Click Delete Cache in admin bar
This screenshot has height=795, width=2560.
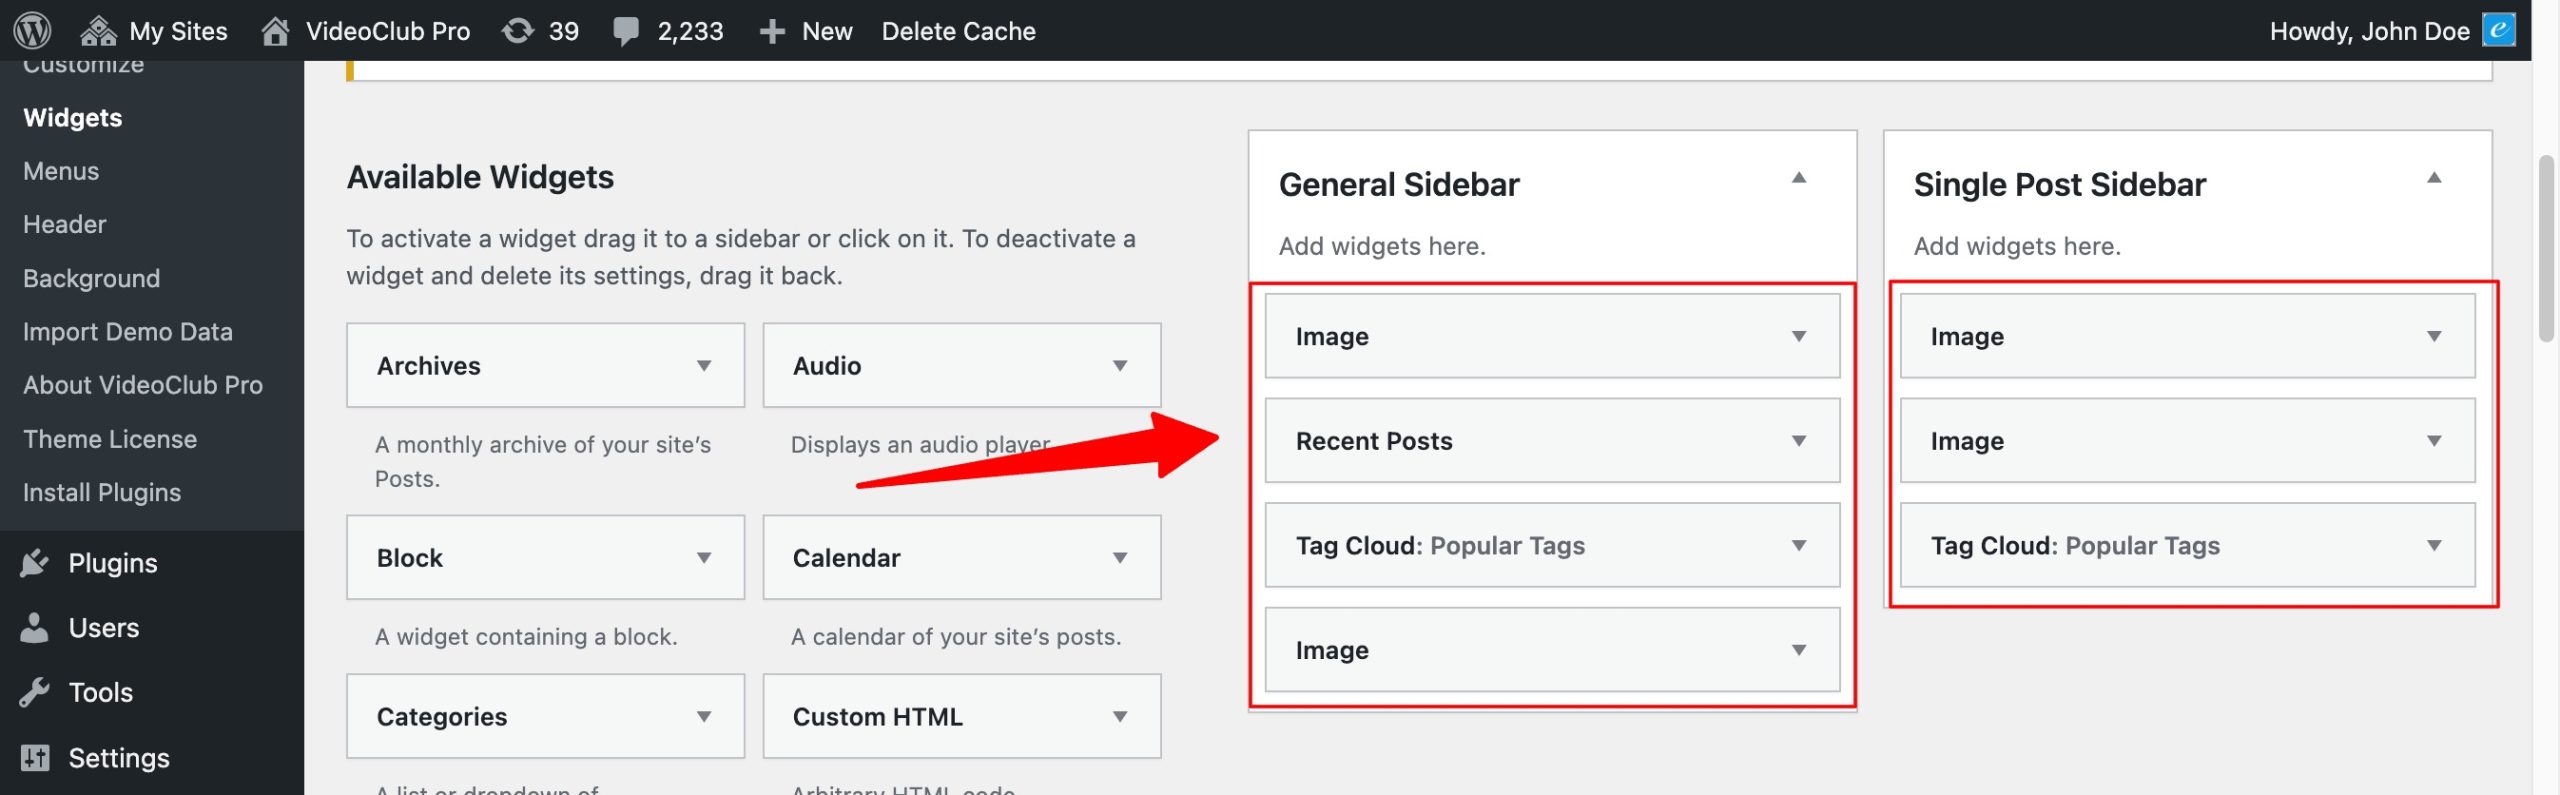[958, 31]
